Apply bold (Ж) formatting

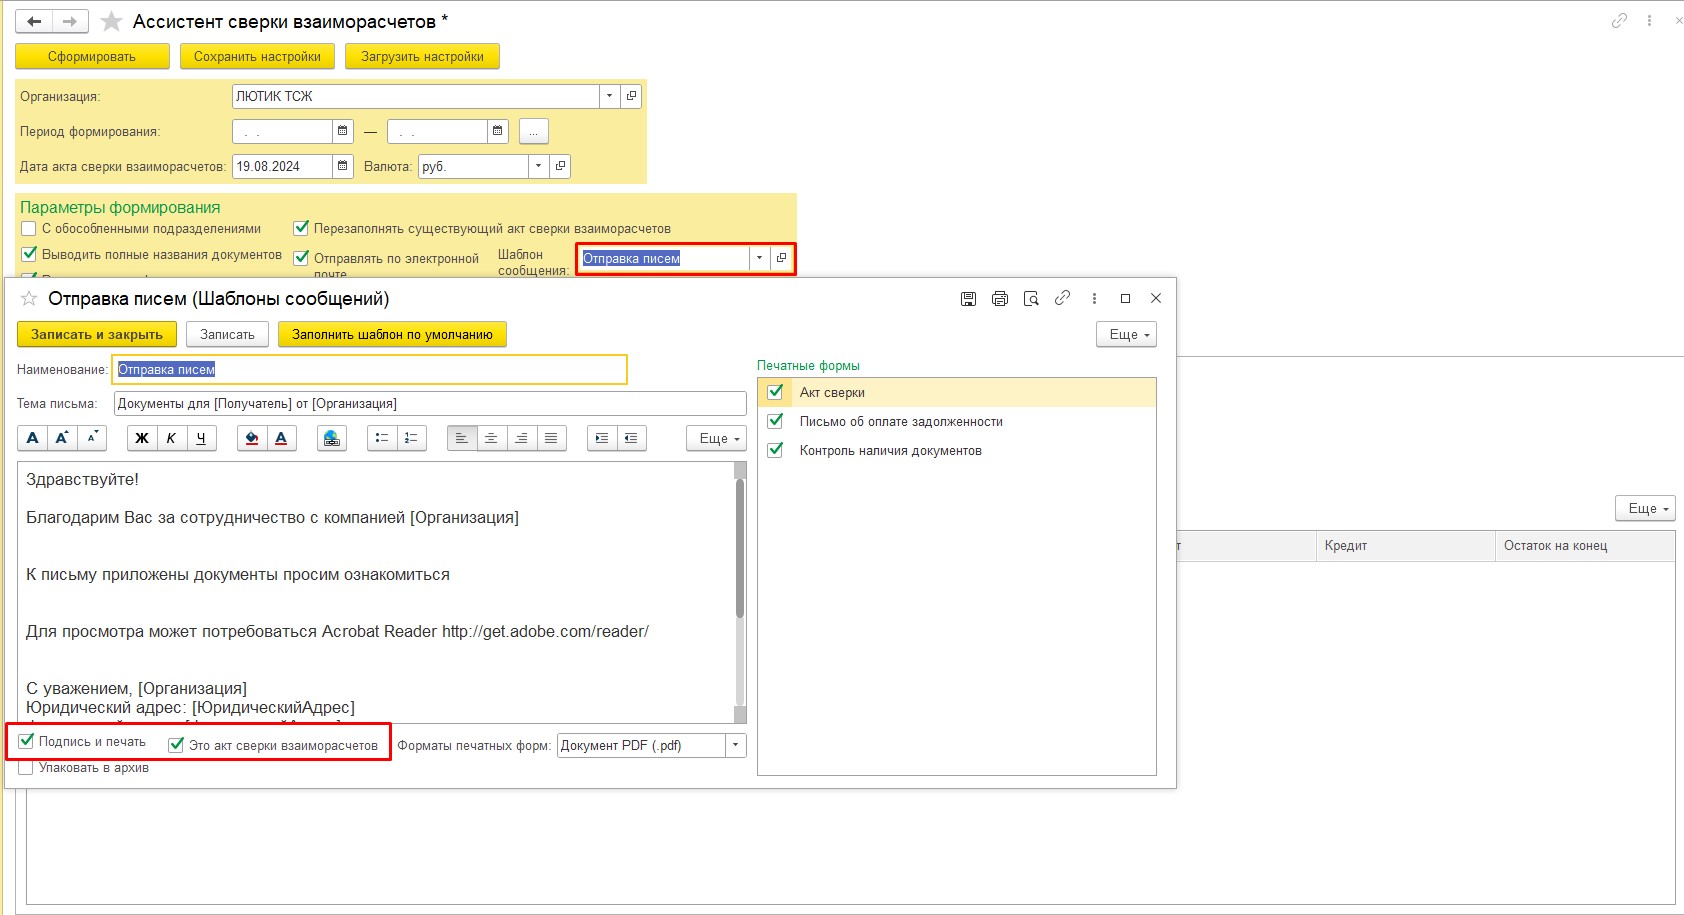click(x=142, y=438)
